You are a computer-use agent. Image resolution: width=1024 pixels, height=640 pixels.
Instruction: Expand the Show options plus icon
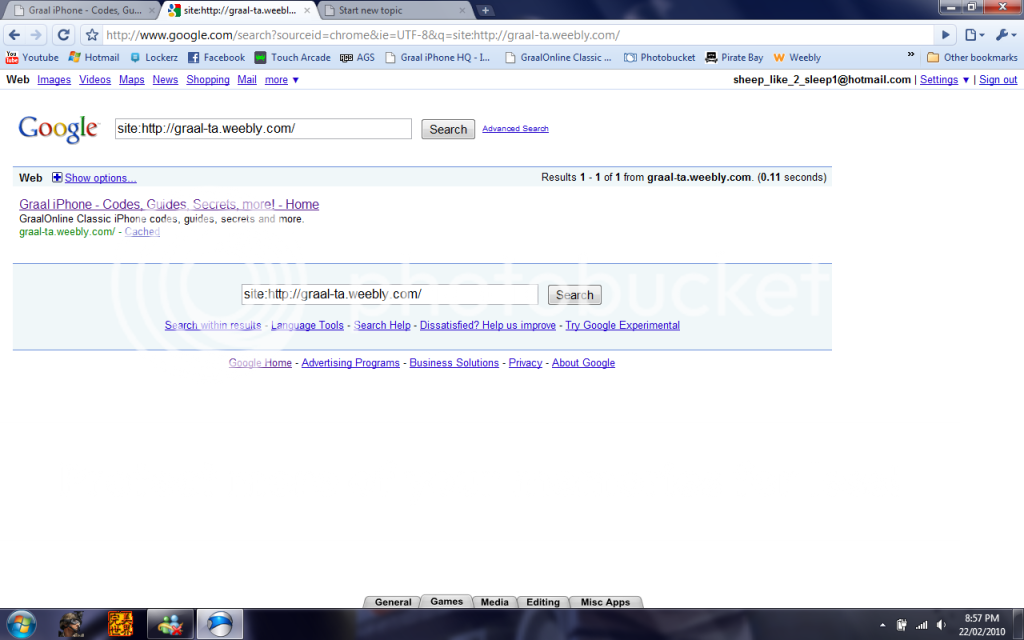(57, 178)
